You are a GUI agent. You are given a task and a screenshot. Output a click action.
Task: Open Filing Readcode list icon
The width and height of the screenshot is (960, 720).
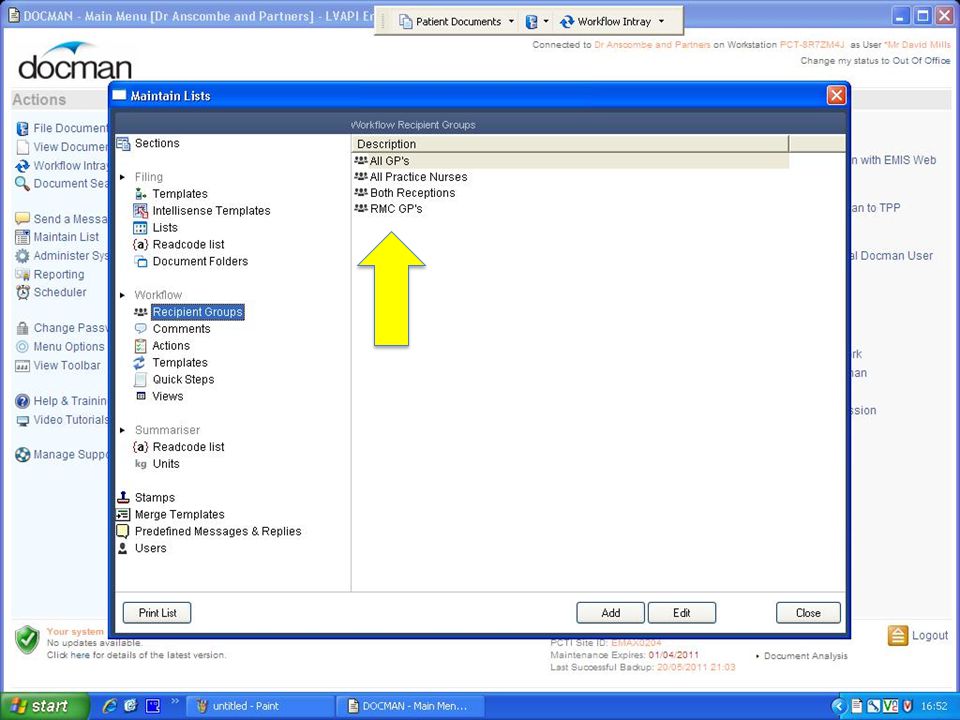pos(140,244)
